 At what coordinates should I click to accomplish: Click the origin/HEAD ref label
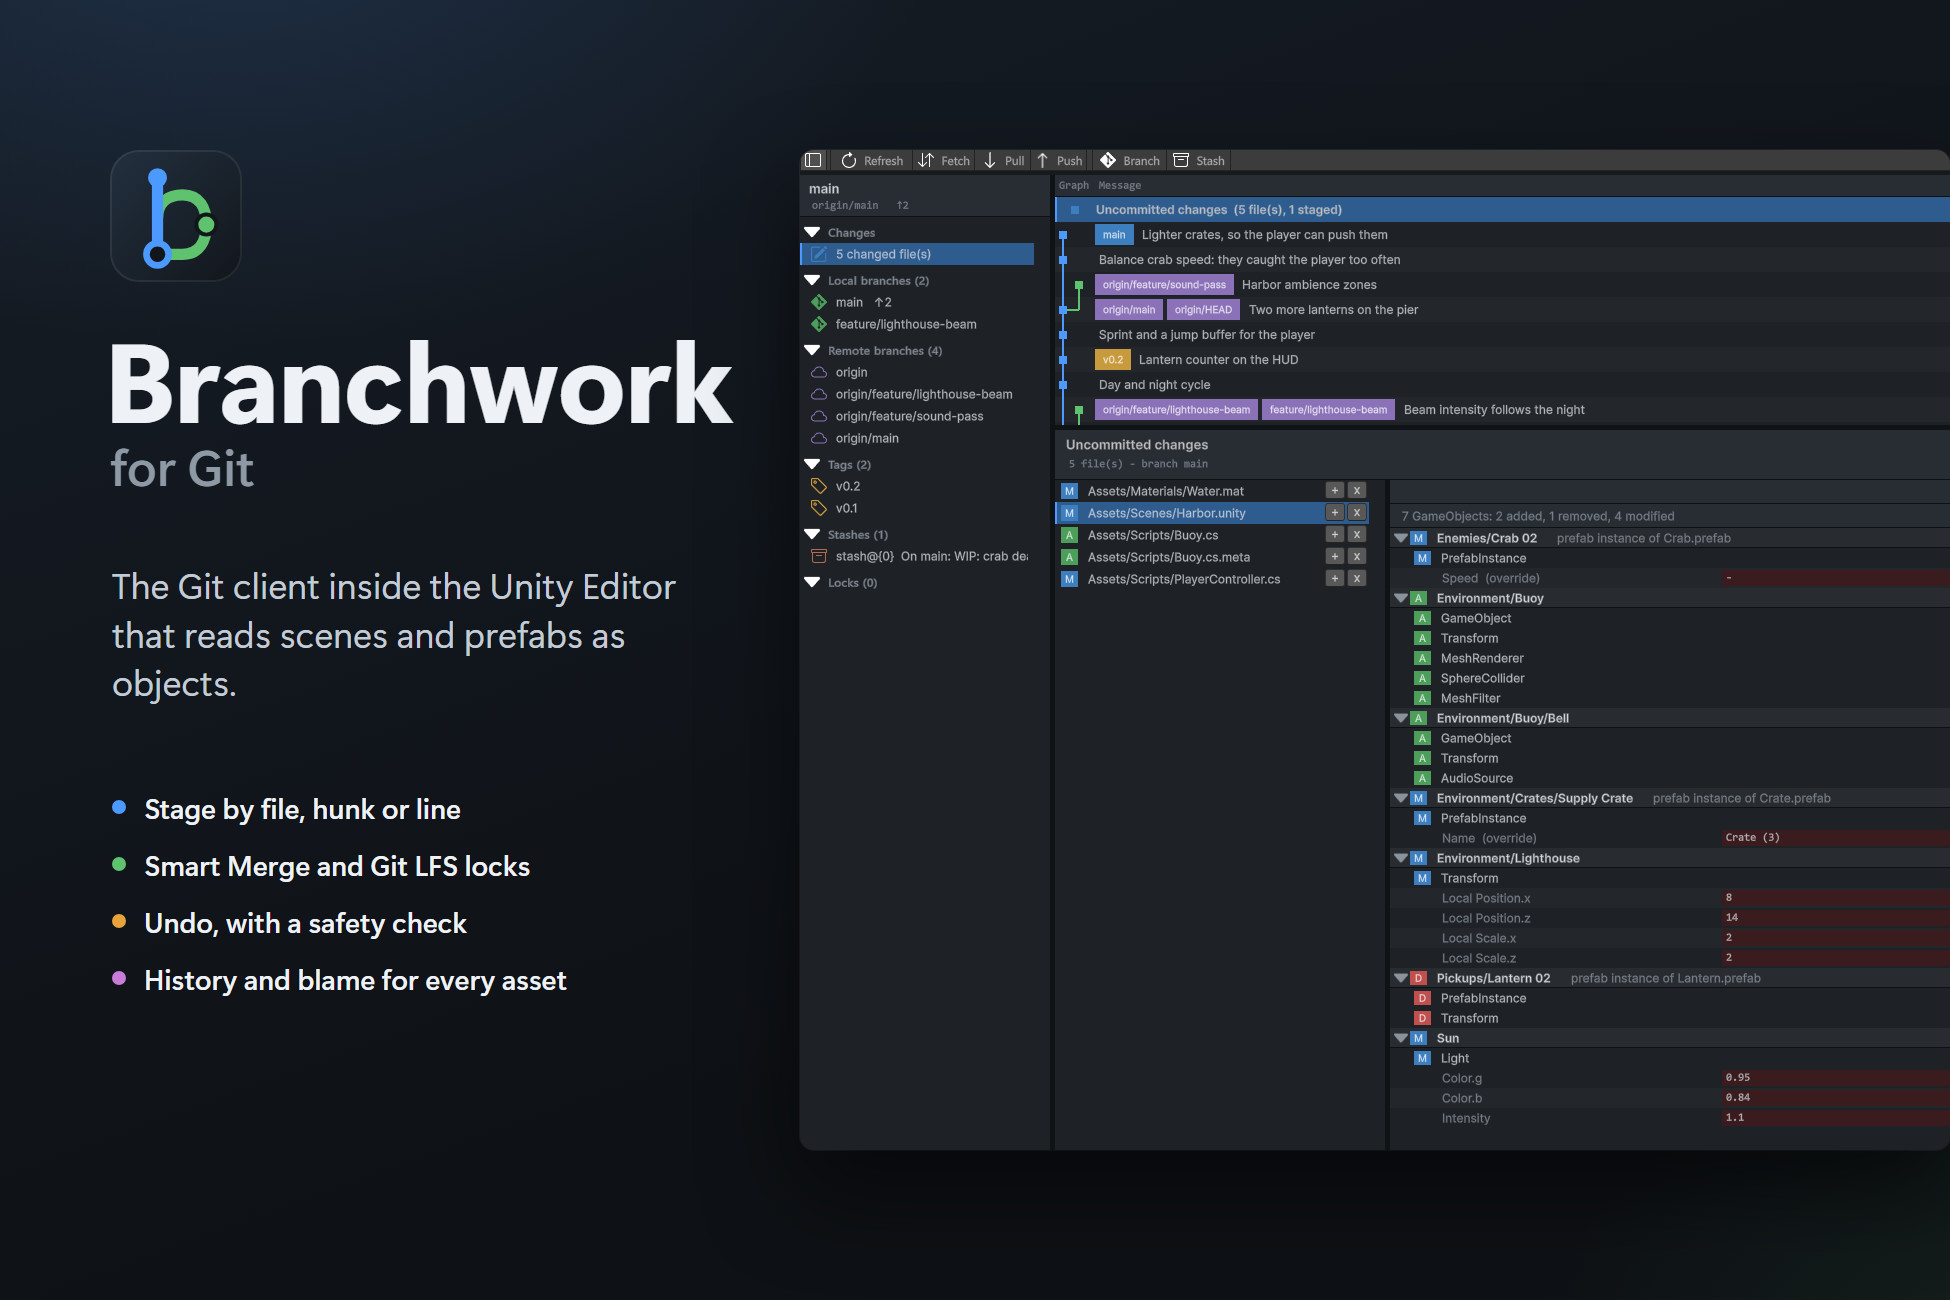(1203, 310)
